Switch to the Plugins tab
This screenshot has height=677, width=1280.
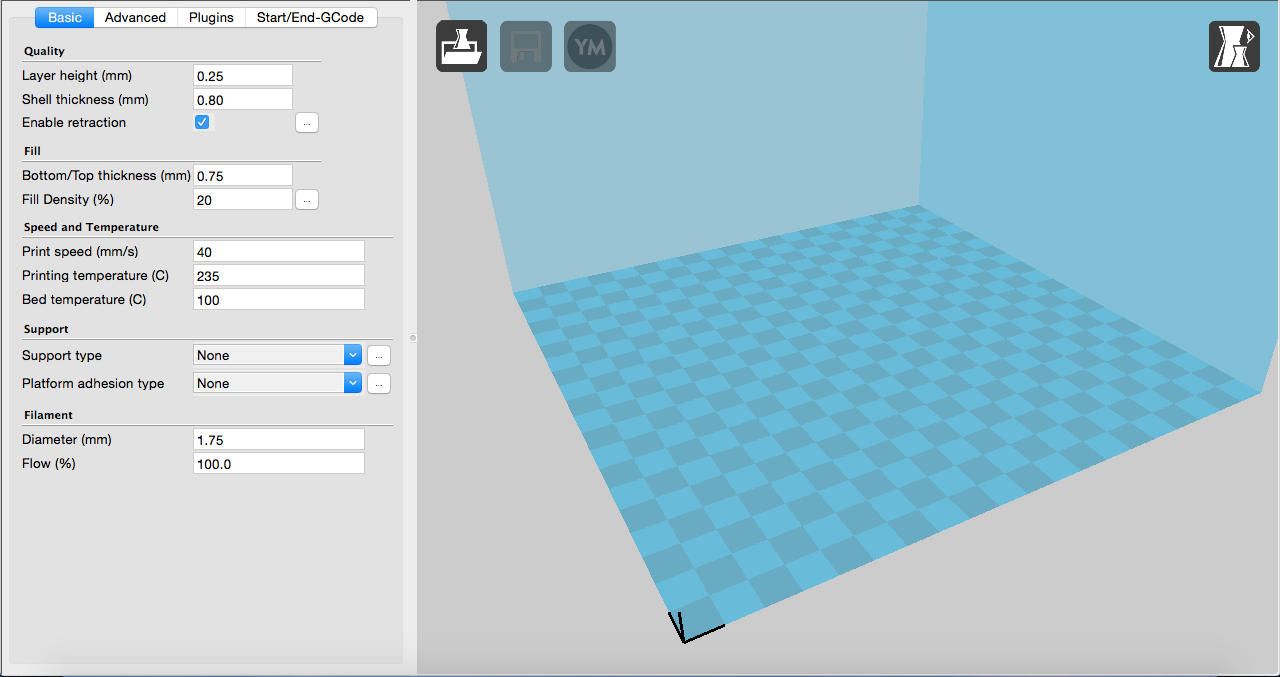[211, 17]
